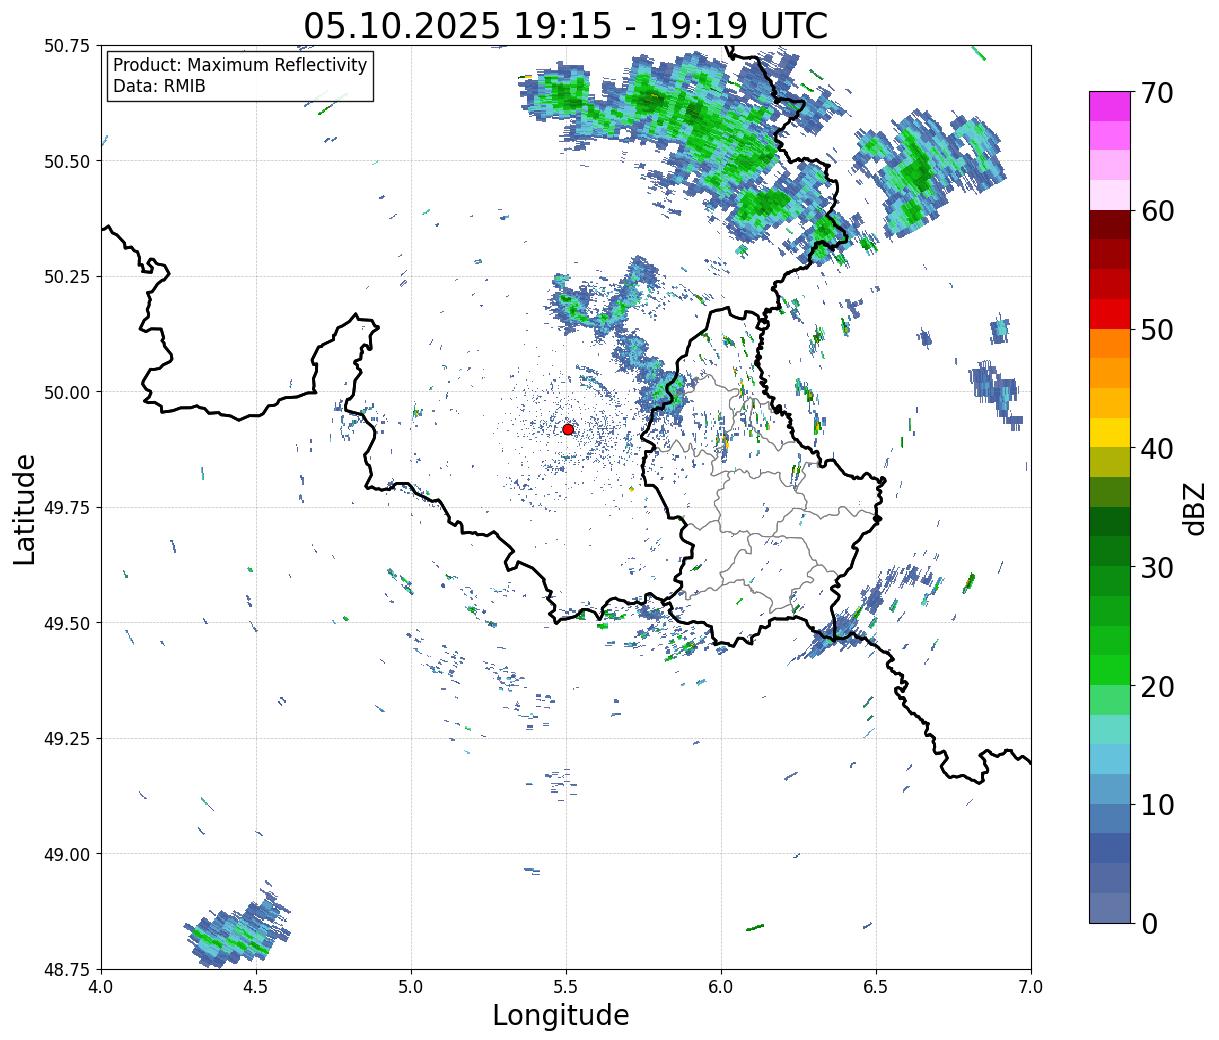
Task: Click longitude tick label 4.5
Action: point(256,987)
